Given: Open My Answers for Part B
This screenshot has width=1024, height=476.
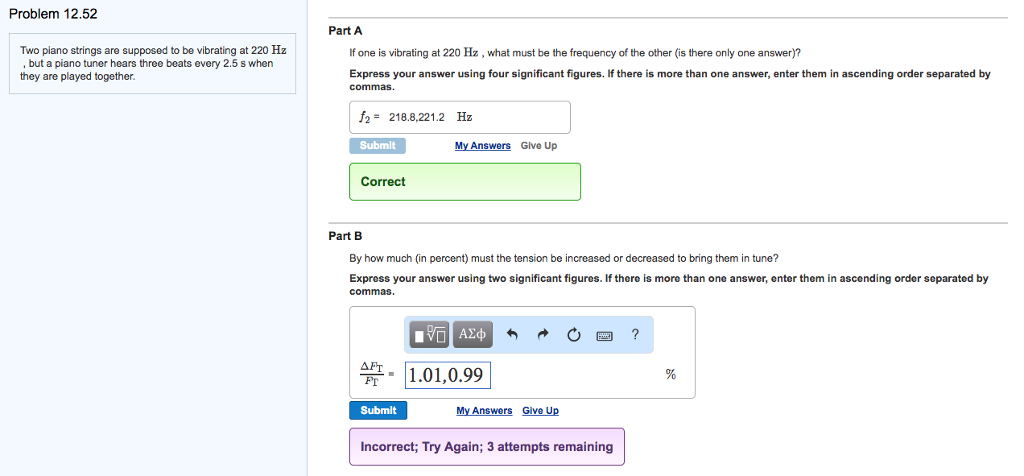Looking at the screenshot, I should [484, 411].
